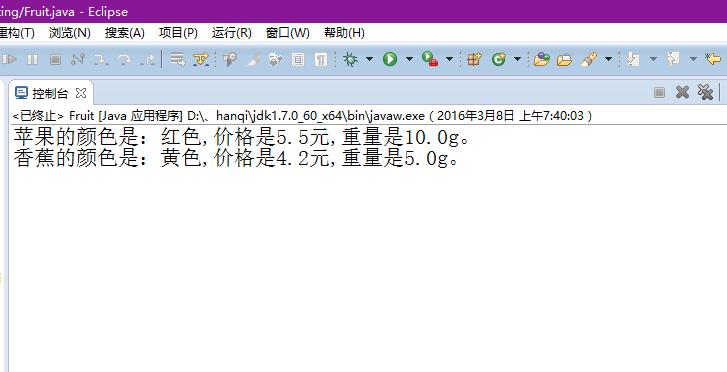Open the New Java Class dropdown arrow
Screen dimensions: 727x372
click(517, 59)
